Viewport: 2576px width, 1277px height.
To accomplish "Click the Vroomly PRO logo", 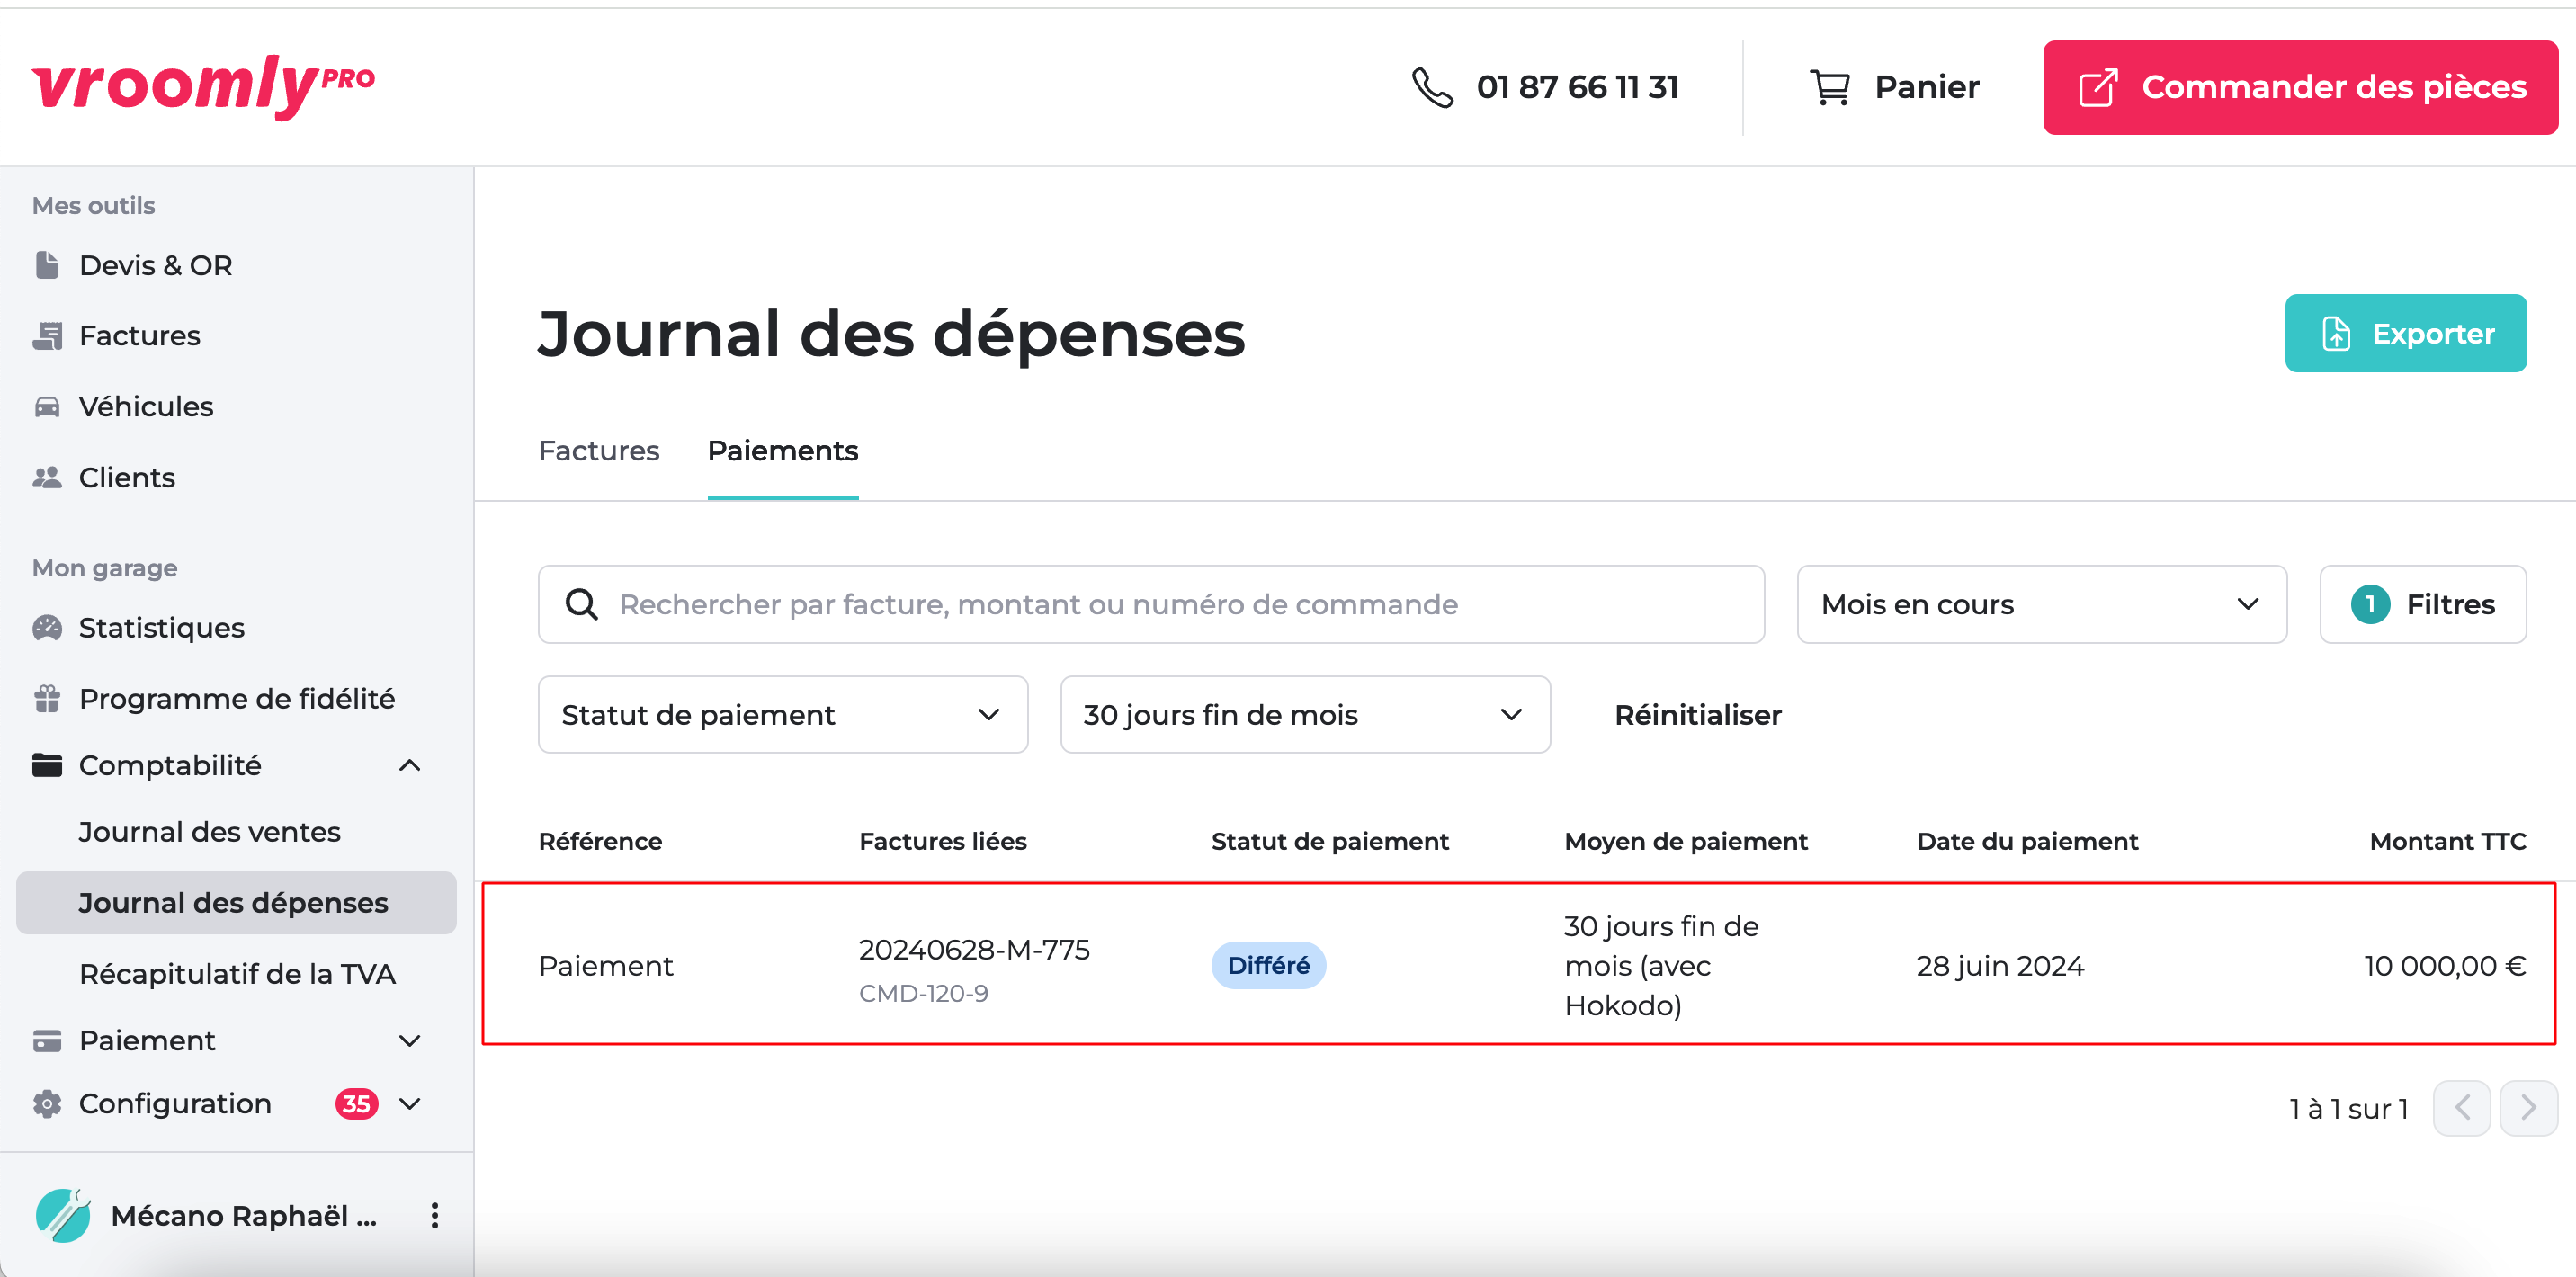I will pyautogui.click(x=203, y=86).
